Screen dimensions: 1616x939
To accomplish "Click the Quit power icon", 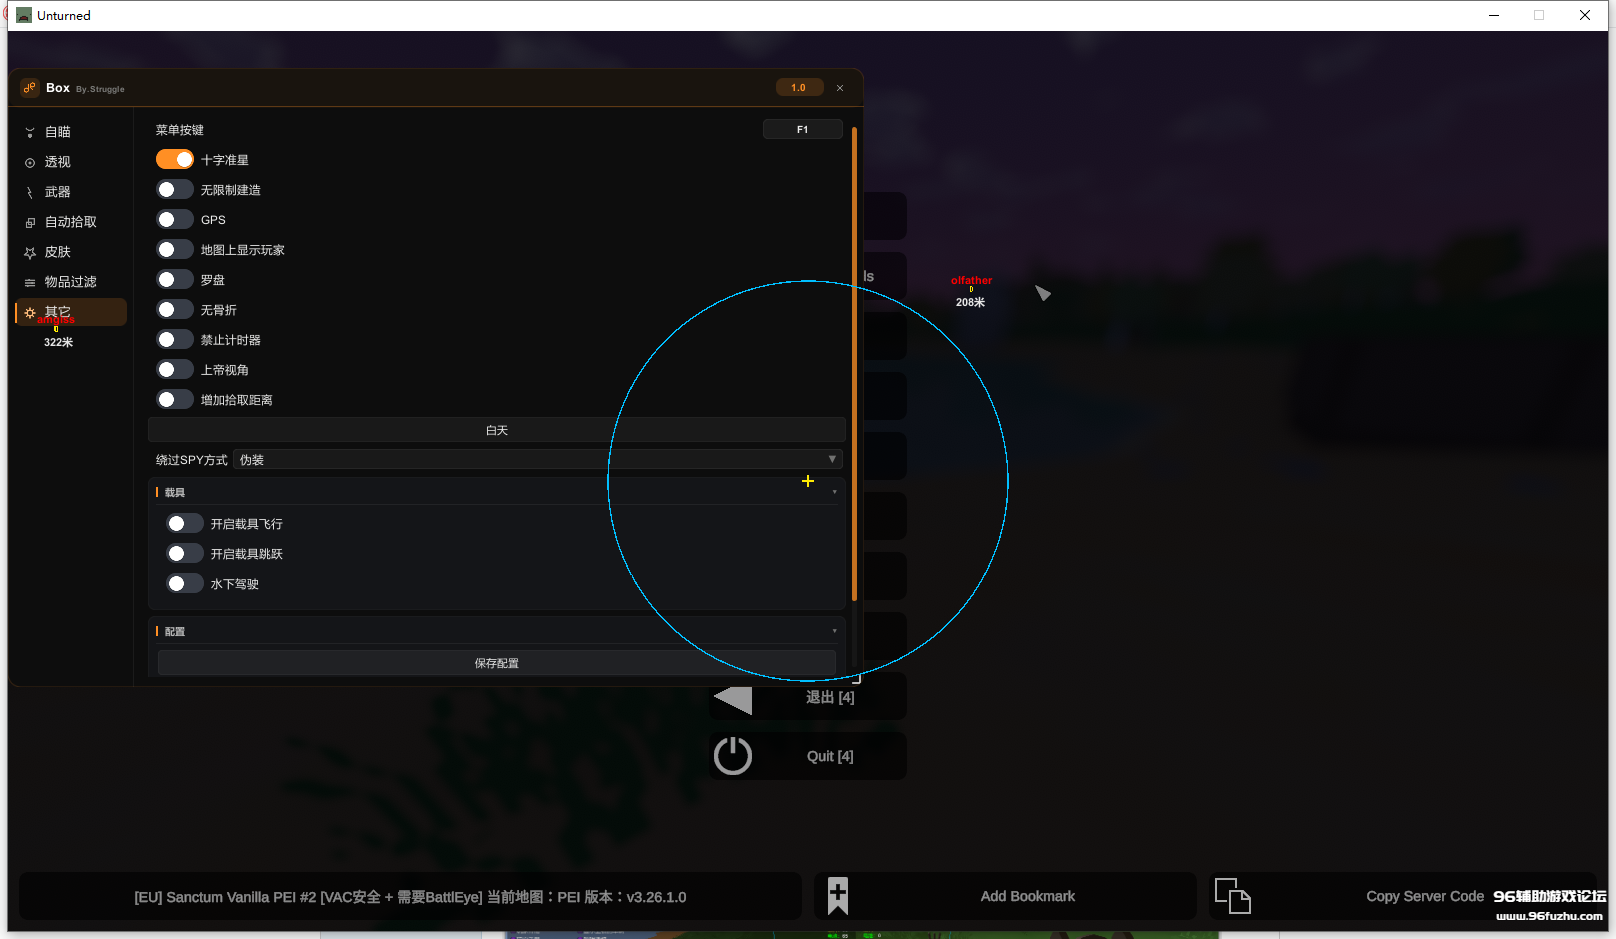I will [x=733, y=756].
